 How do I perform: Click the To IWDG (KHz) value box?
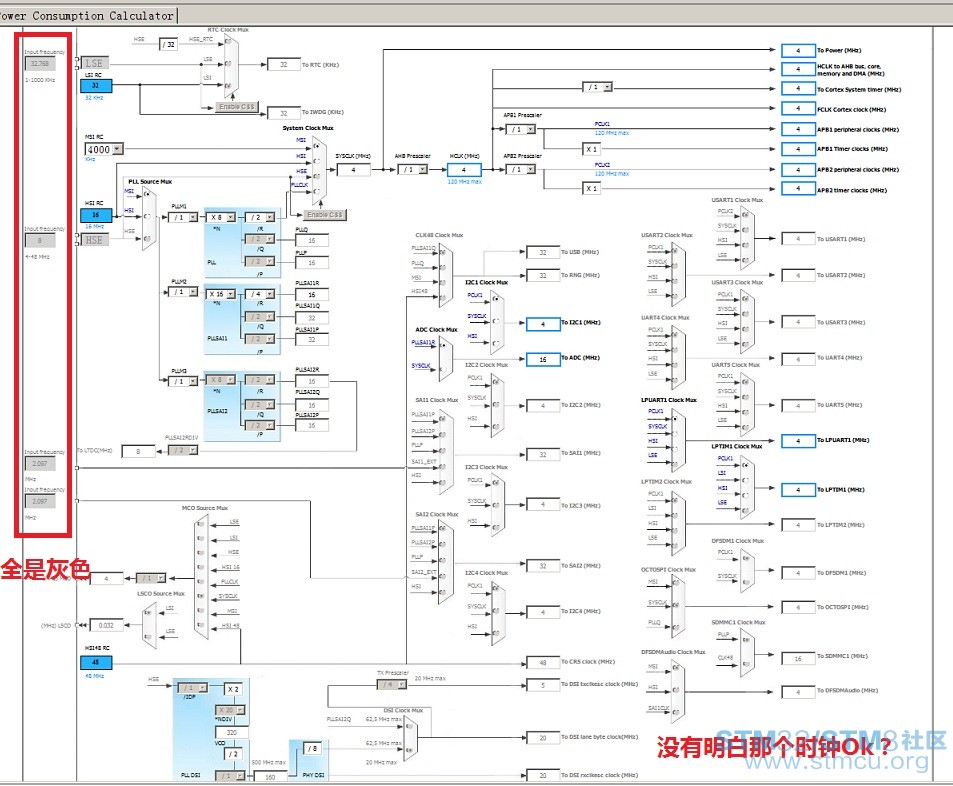click(283, 113)
